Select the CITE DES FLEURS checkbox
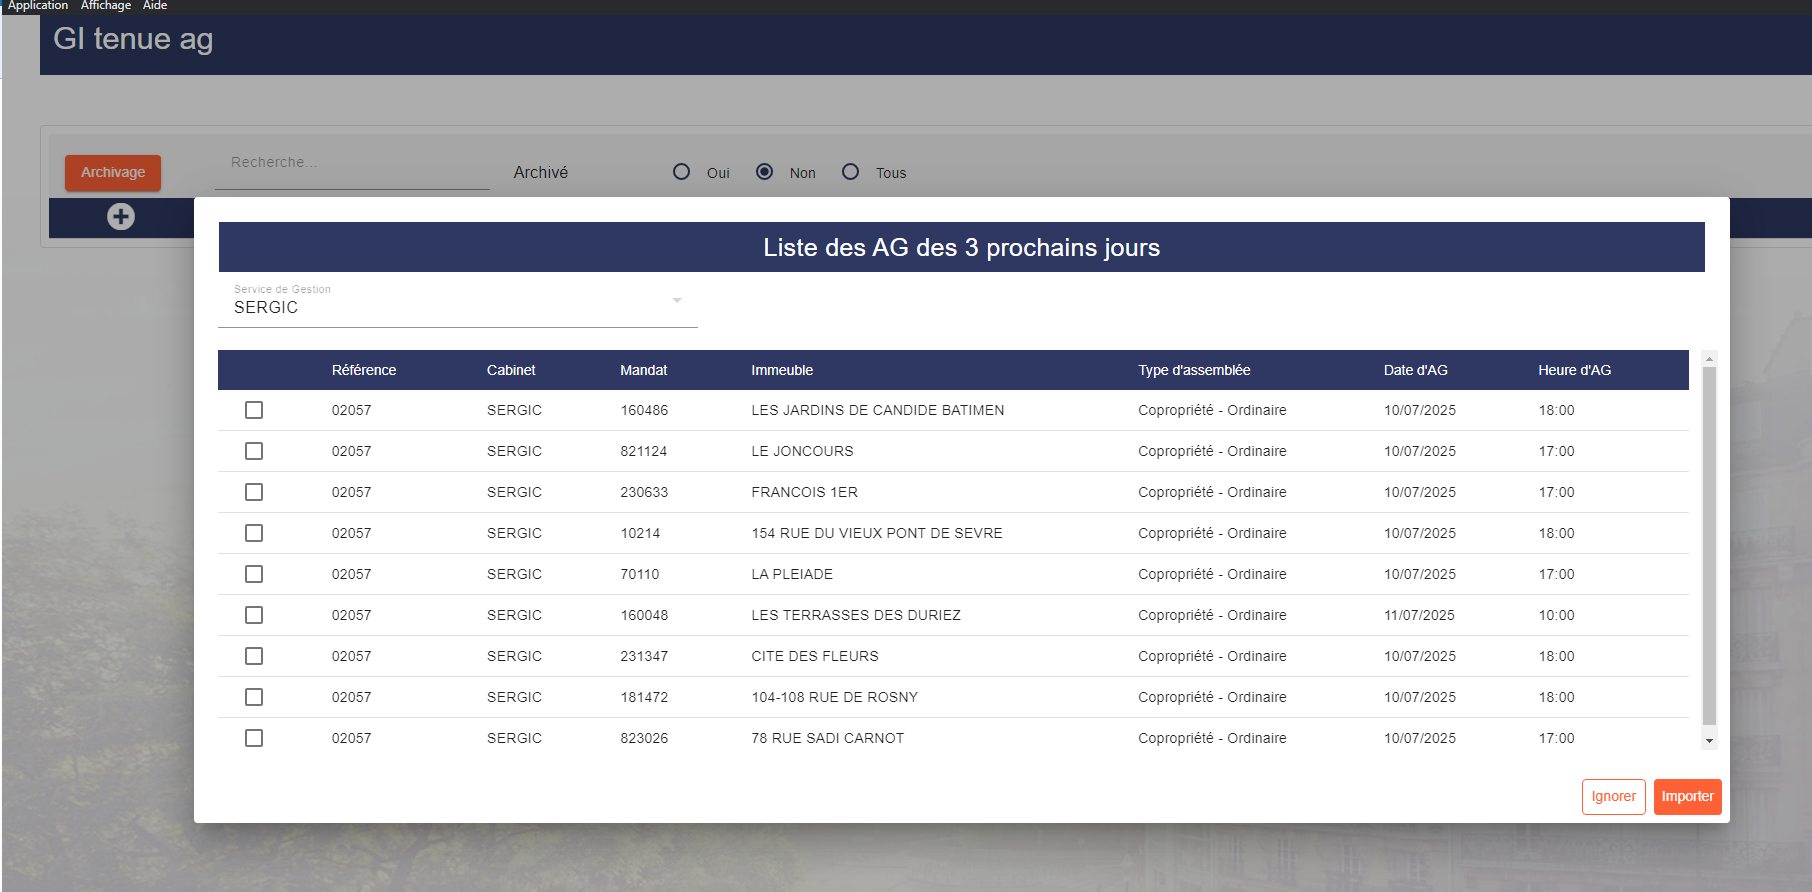This screenshot has height=892, width=1812. [254, 656]
